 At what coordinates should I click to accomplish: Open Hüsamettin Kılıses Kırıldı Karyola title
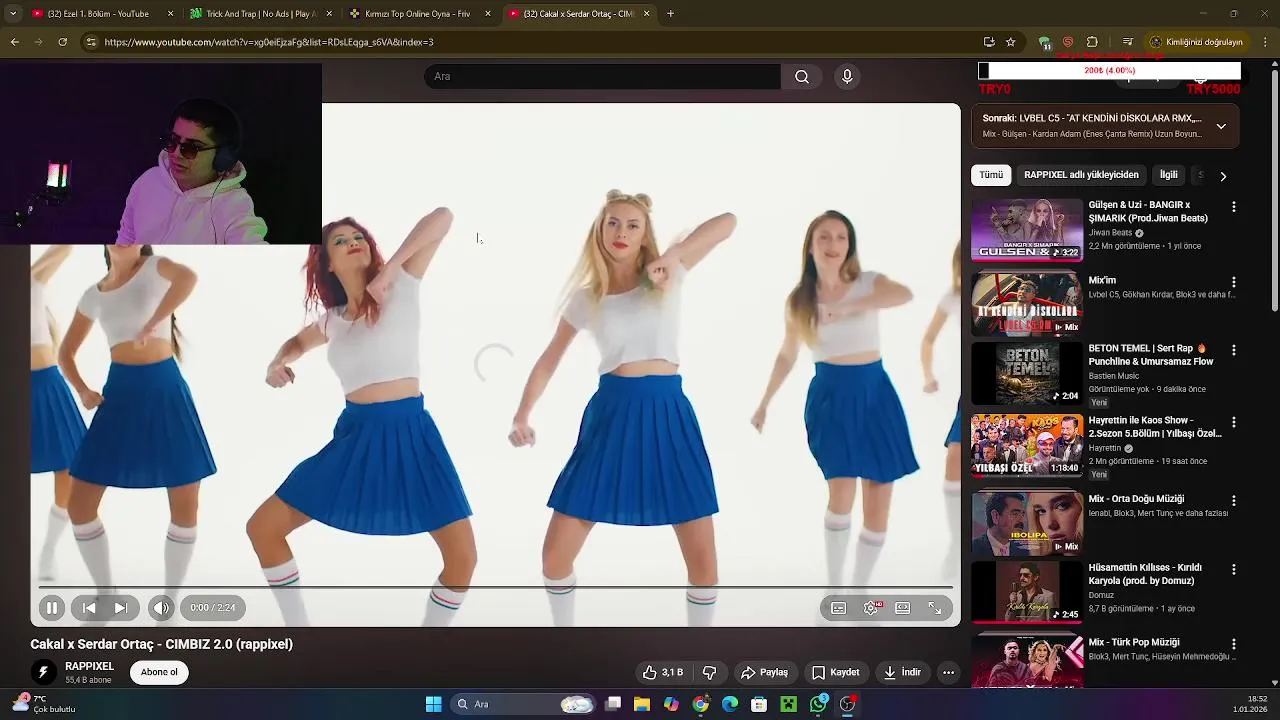point(1145,574)
